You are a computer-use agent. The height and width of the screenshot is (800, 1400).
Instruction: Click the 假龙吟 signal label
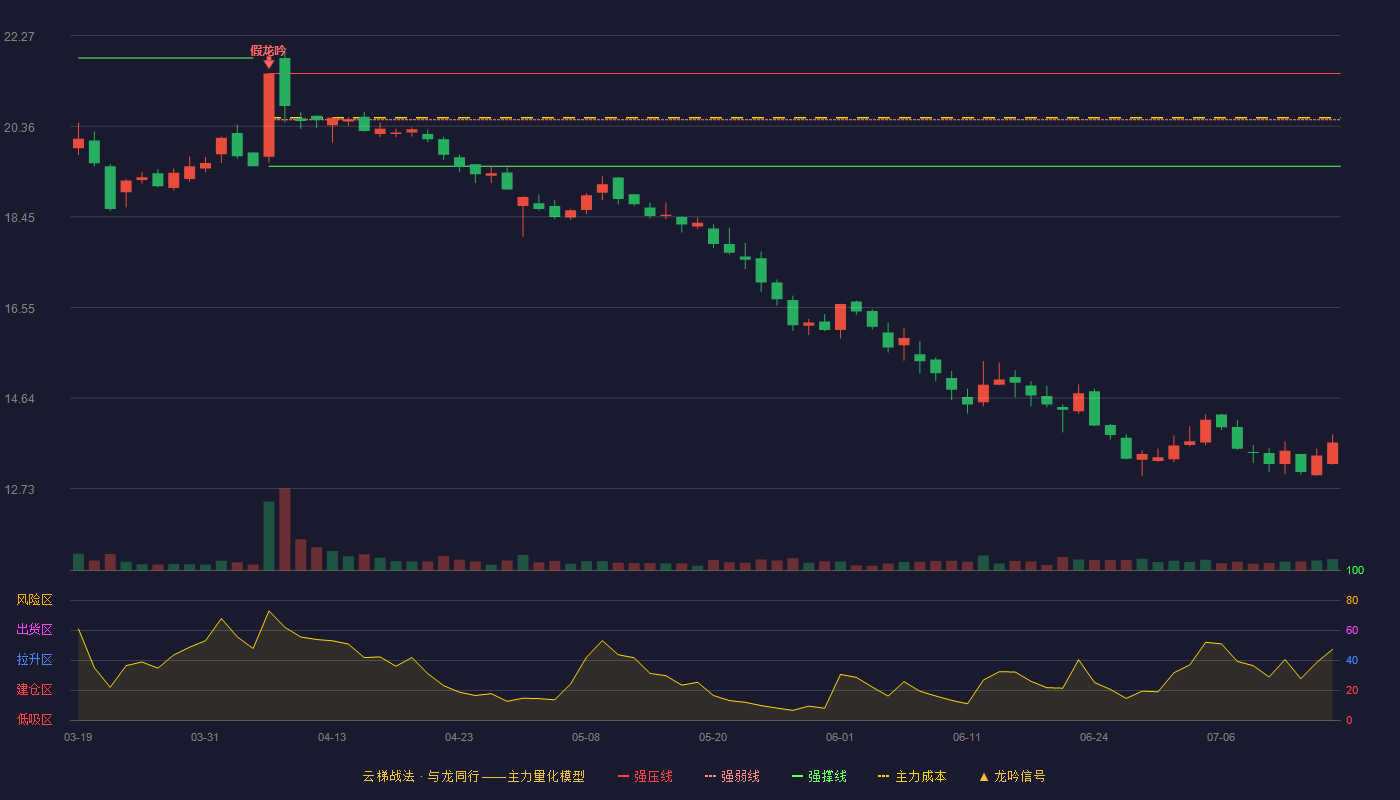(268, 50)
